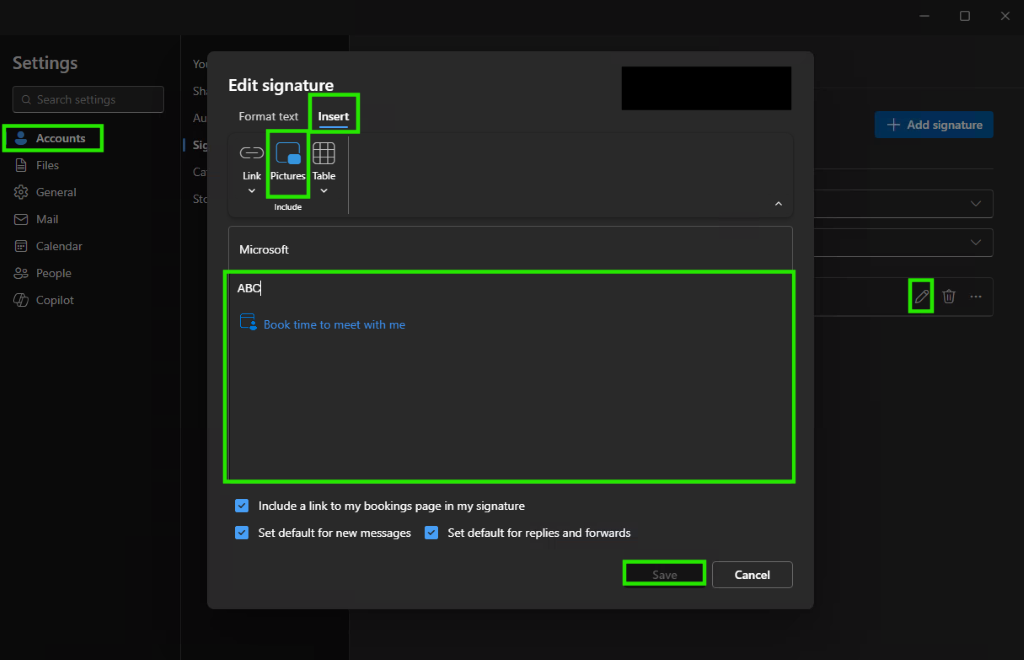Image resolution: width=1024 pixels, height=660 pixels.
Task: Click the bookings calendar icon in the signature
Action: click(x=248, y=322)
